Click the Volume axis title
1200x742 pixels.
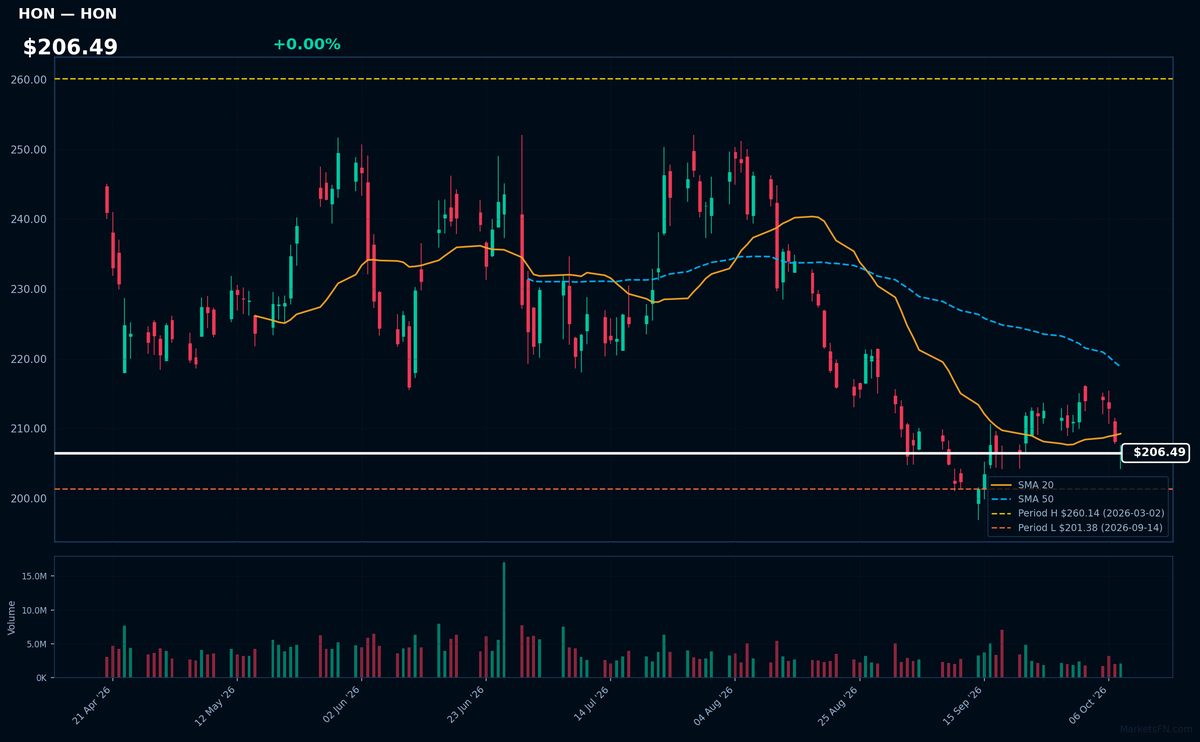pos(12,617)
